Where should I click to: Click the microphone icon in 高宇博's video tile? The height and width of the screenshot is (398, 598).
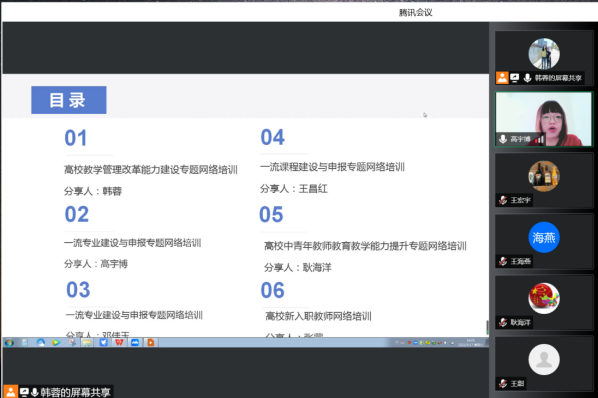pos(503,139)
